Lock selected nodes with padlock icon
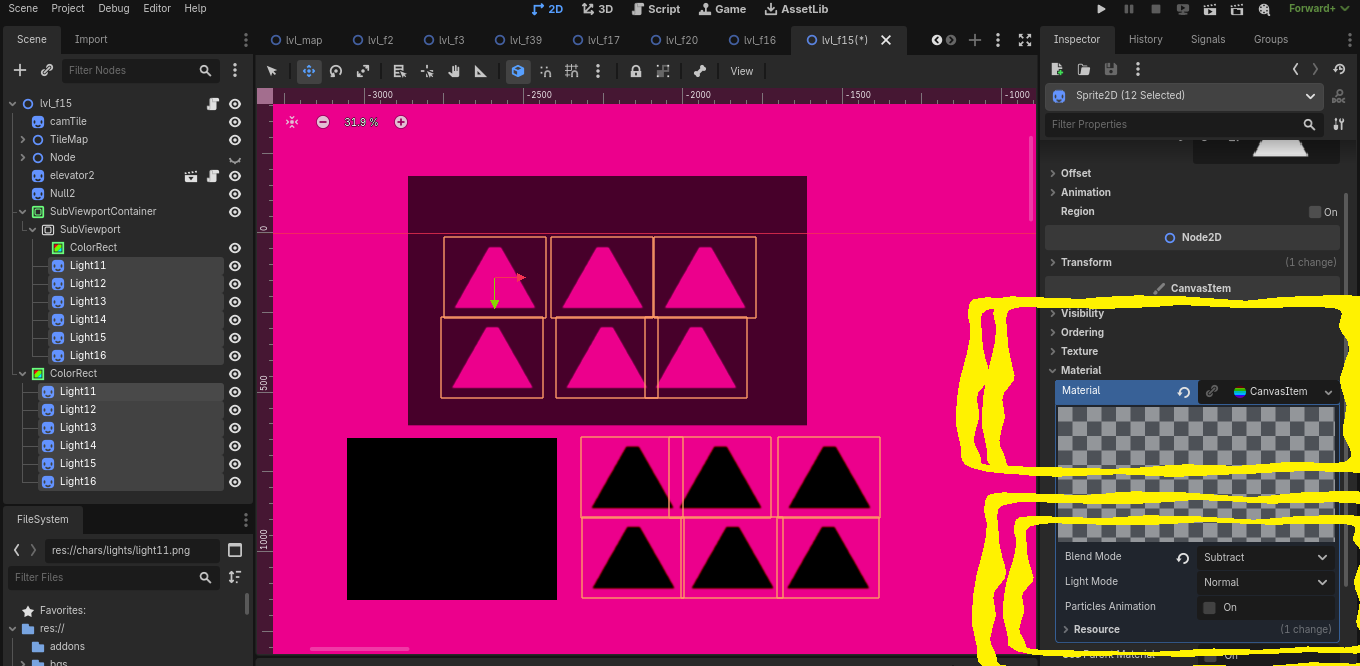This screenshot has height=666, width=1360. pyautogui.click(x=636, y=71)
